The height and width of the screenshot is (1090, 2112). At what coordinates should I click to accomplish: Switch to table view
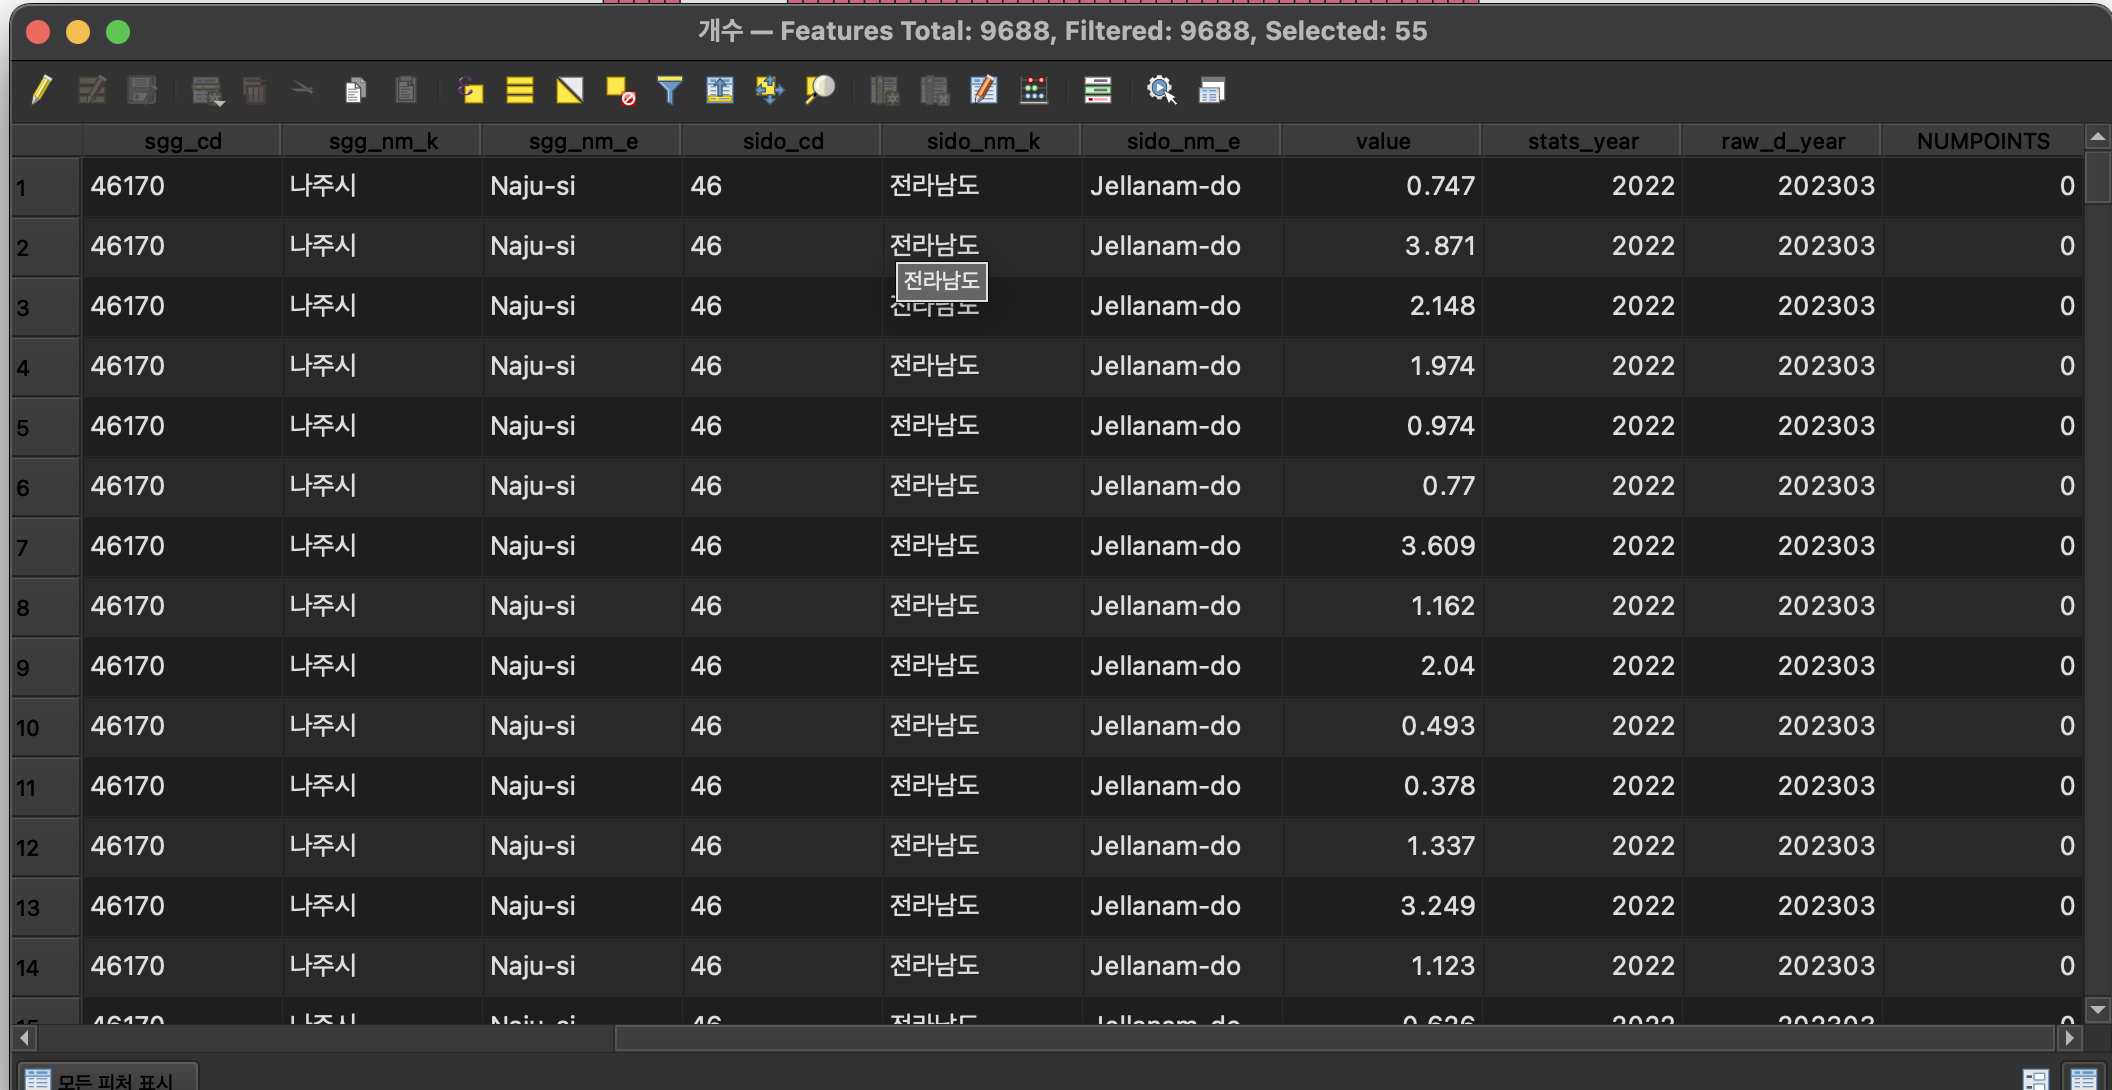pyautogui.click(x=2084, y=1079)
